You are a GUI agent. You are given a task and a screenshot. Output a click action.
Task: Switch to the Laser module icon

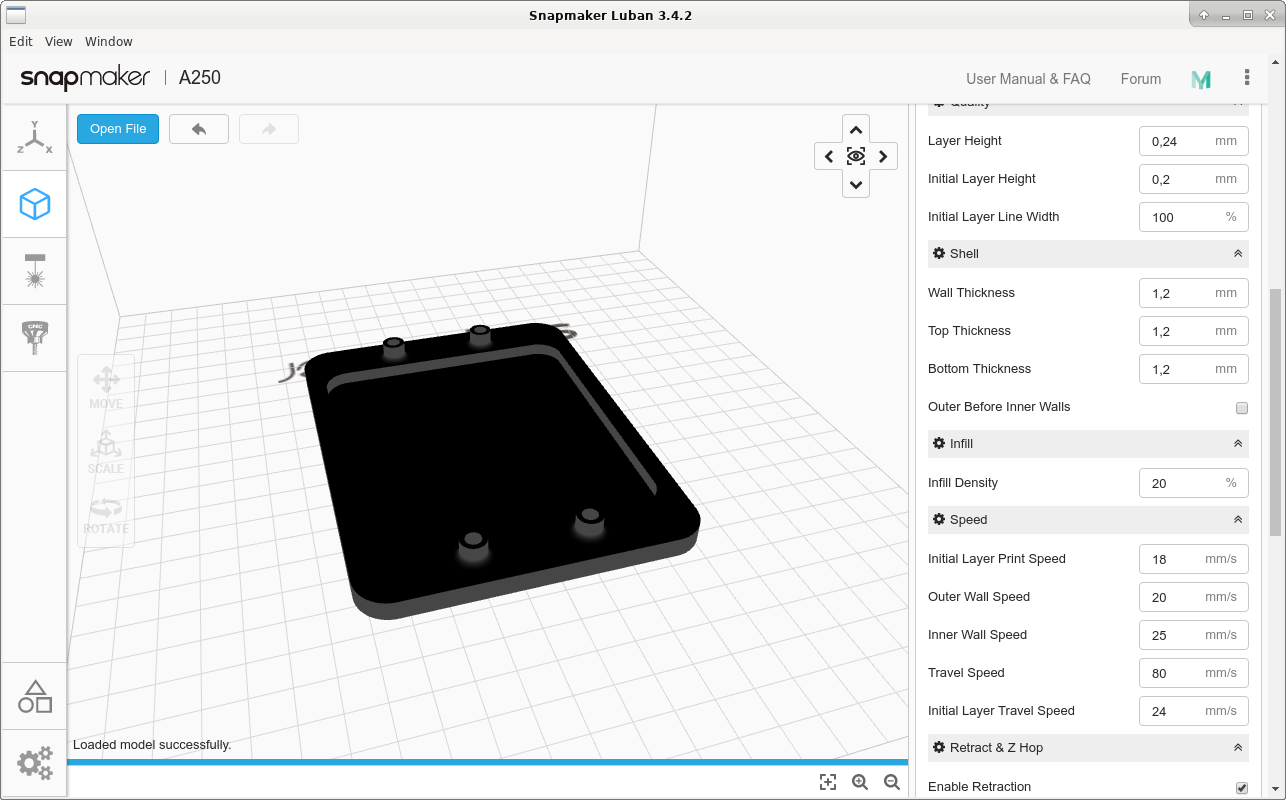pyautogui.click(x=35, y=271)
